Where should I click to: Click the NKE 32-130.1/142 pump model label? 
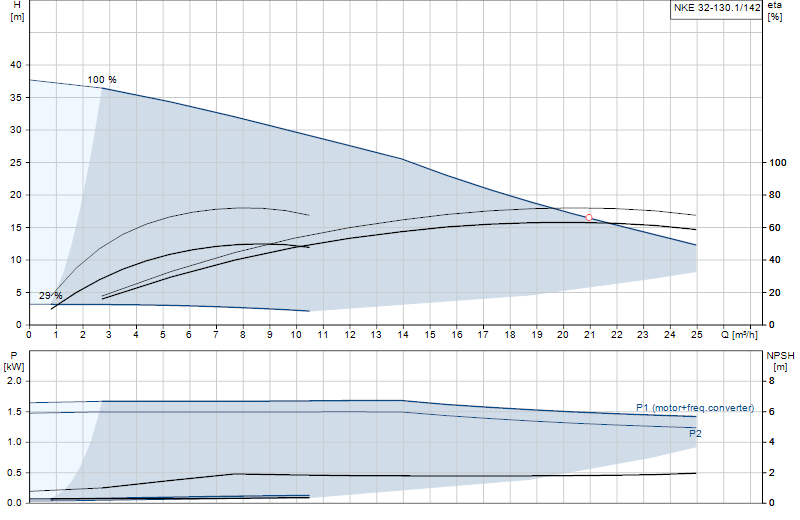(x=717, y=8)
